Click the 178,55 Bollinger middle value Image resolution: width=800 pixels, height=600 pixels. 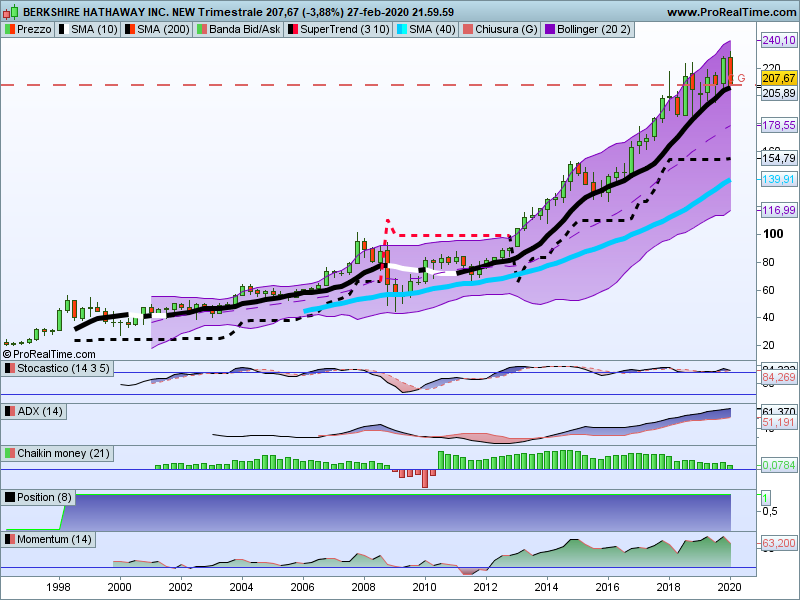[x=779, y=125]
